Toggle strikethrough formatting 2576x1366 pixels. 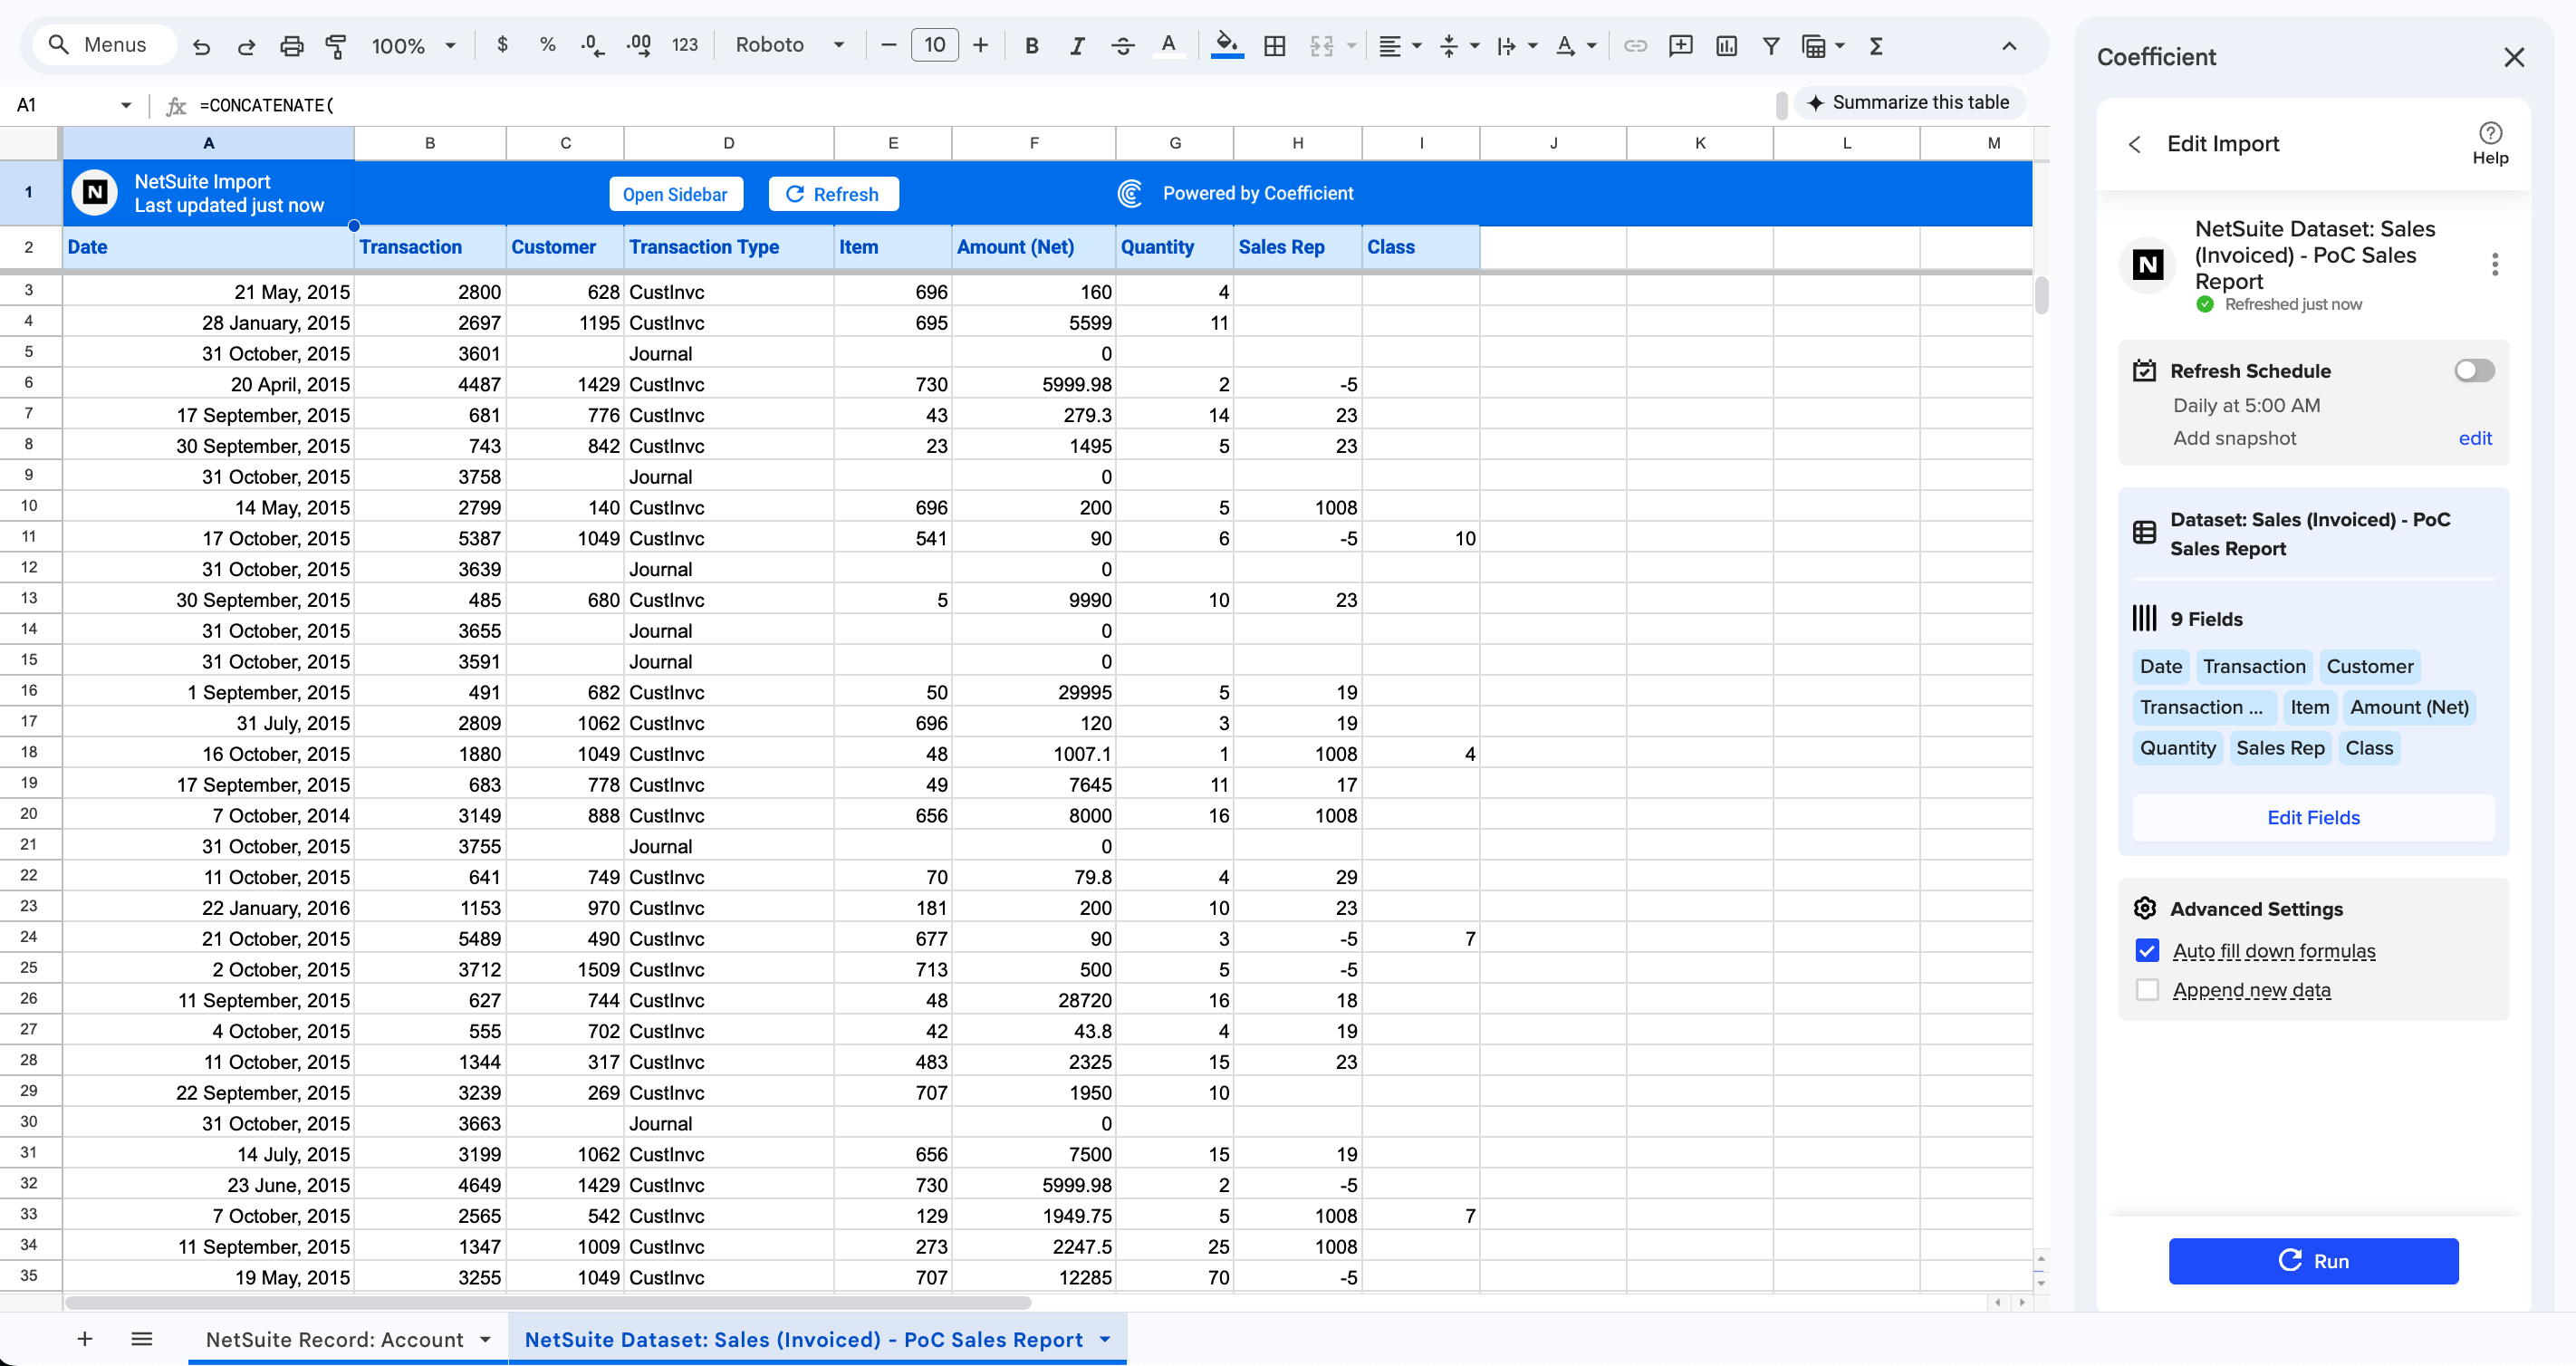(1123, 45)
